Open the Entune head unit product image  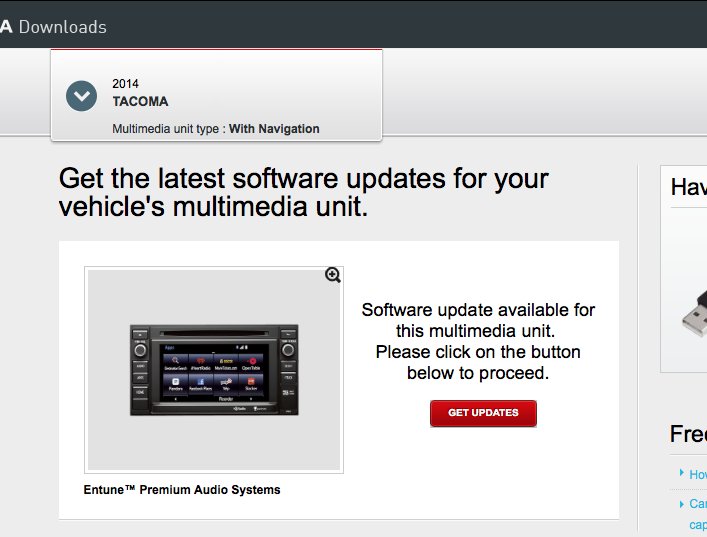(x=214, y=370)
